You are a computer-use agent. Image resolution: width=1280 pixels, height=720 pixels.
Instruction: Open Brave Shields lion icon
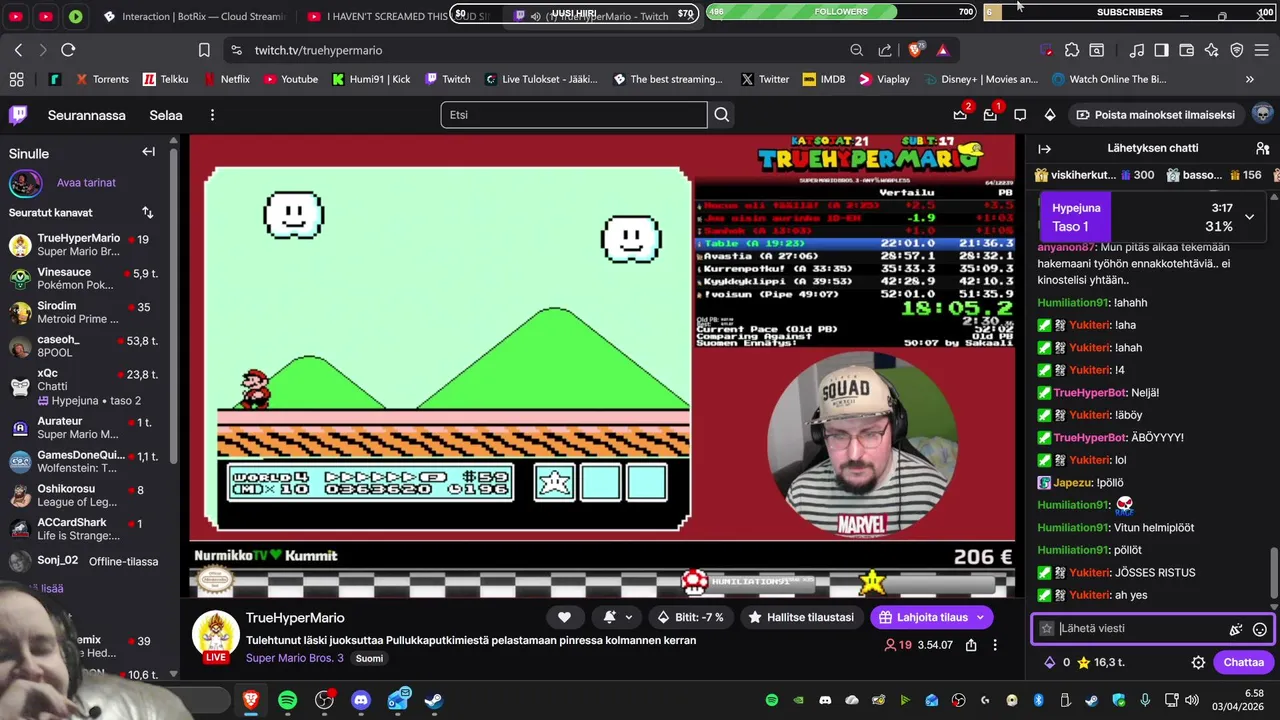[x=915, y=50]
